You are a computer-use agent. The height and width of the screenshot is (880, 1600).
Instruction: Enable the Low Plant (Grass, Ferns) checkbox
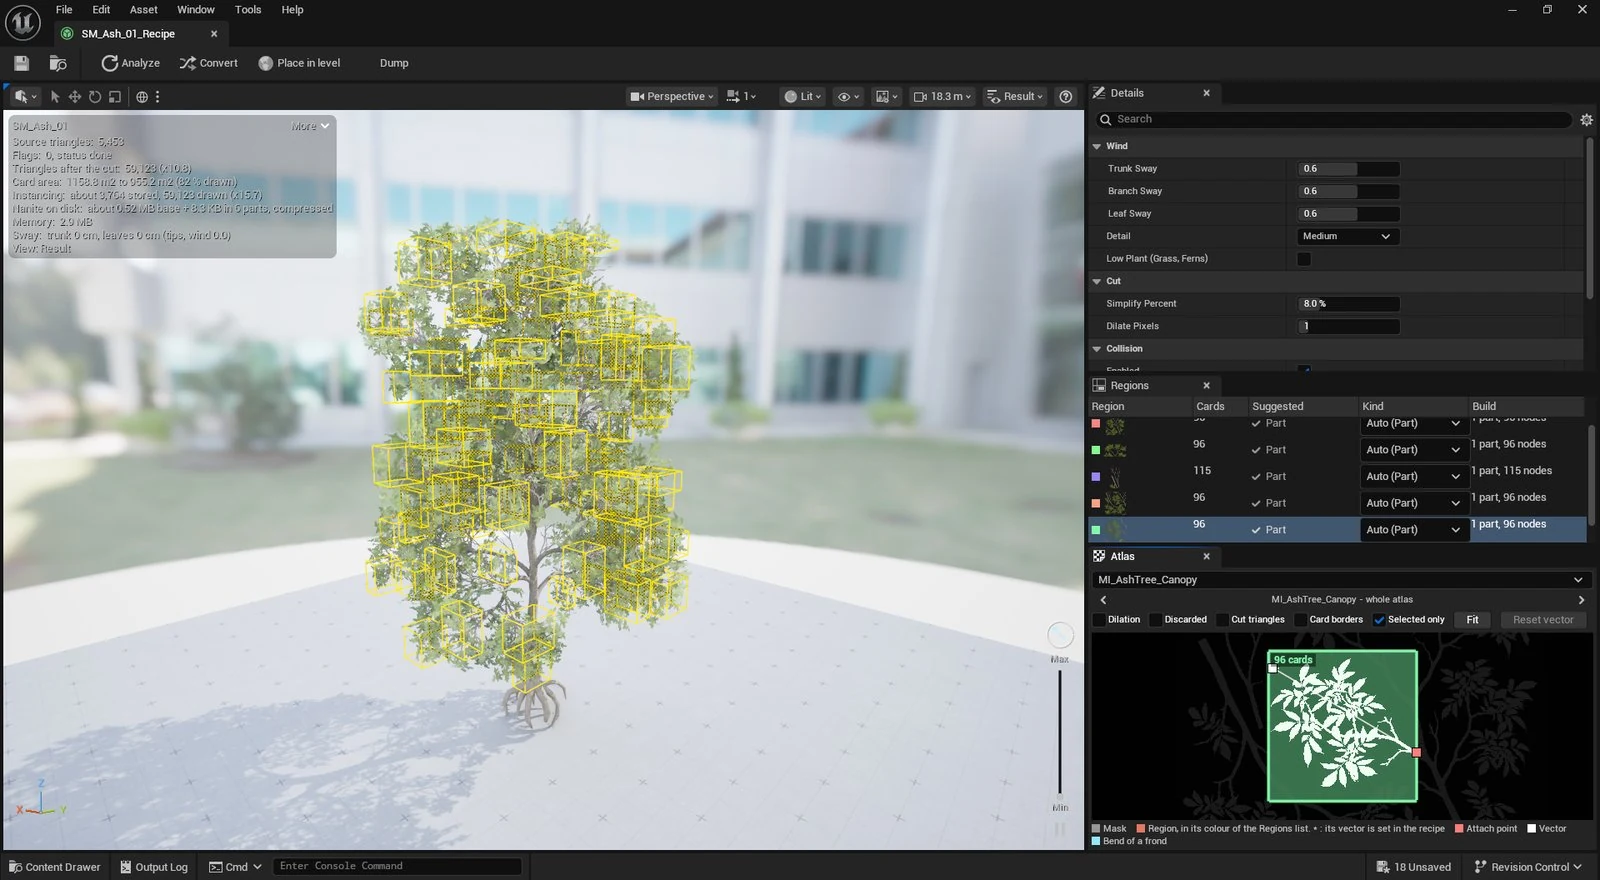1304,259
